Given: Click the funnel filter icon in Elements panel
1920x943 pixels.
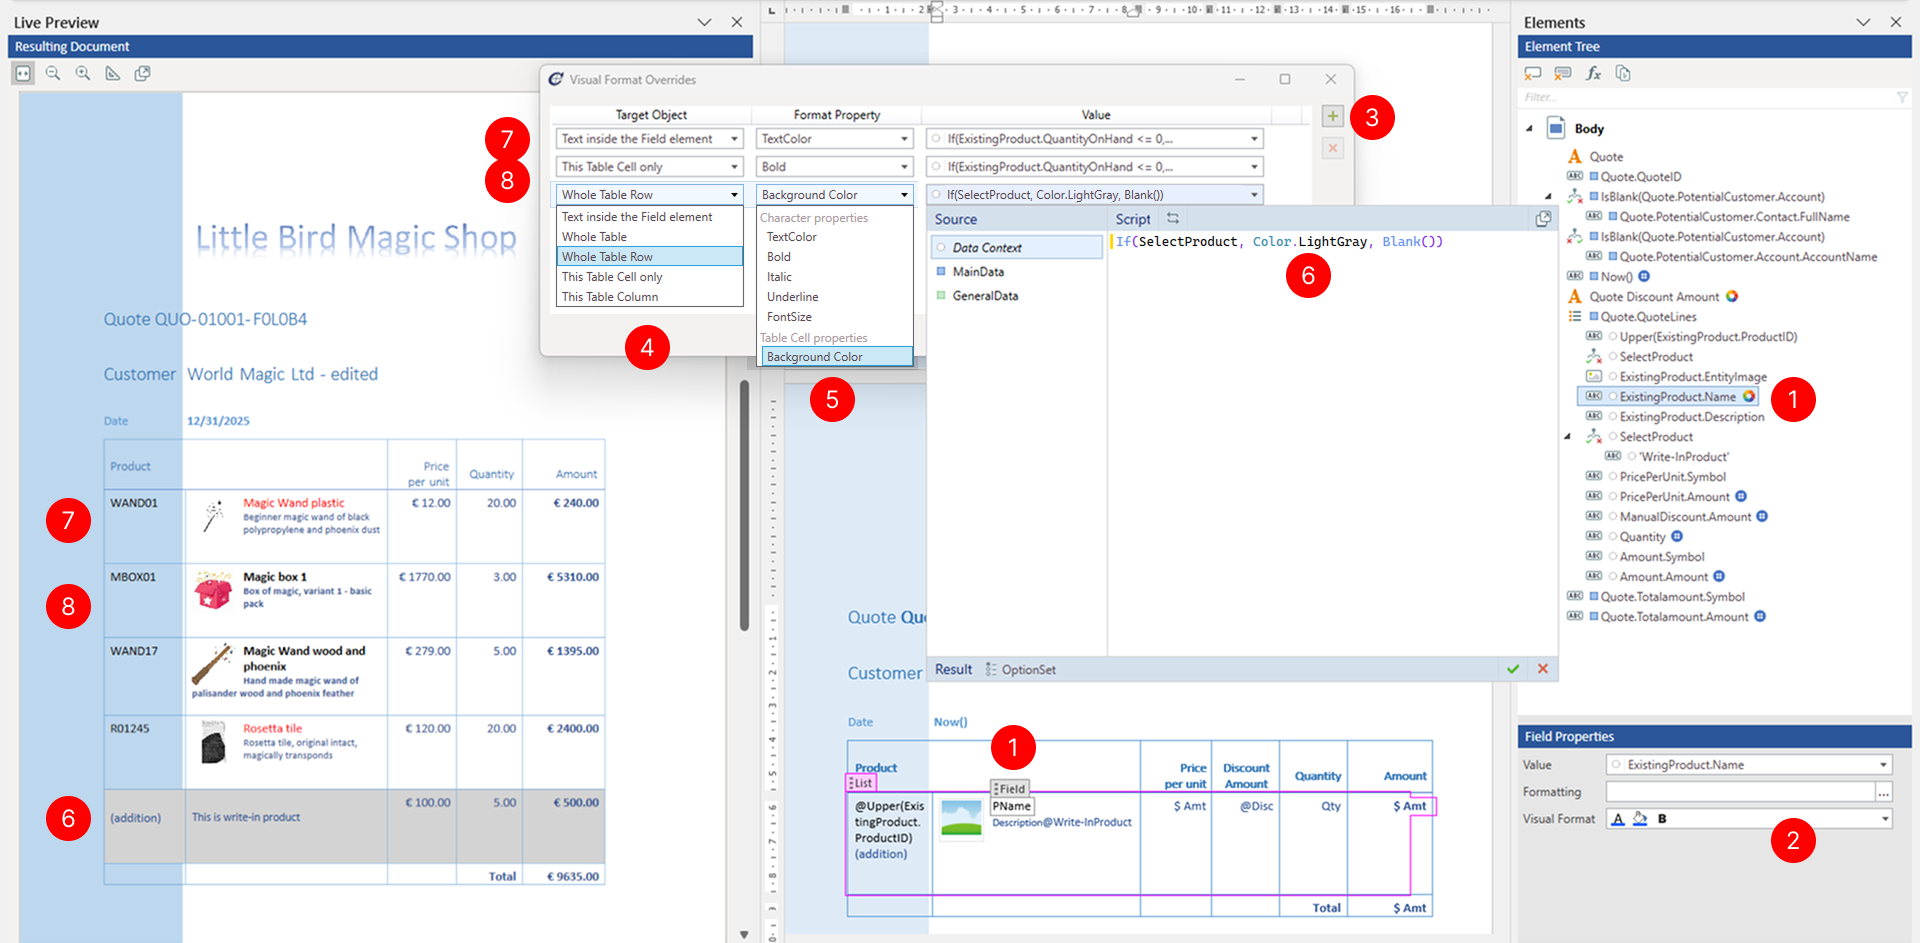Looking at the screenshot, I should click(1902, 97).
